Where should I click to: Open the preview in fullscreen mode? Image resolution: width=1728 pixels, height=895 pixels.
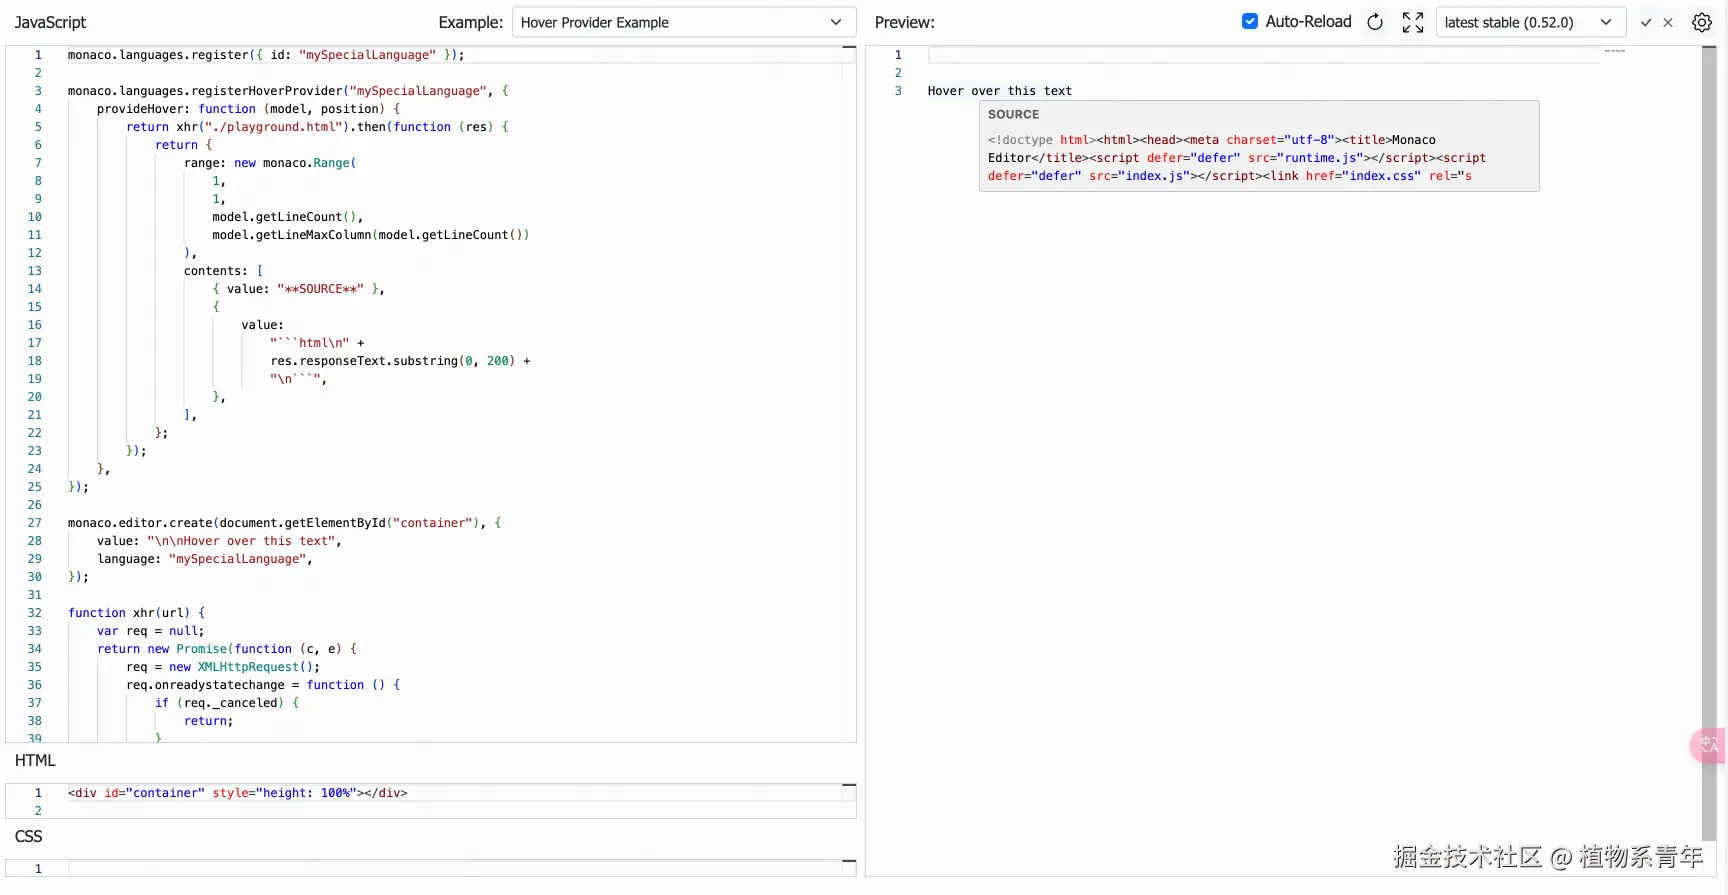click(x=1413, y=22)
